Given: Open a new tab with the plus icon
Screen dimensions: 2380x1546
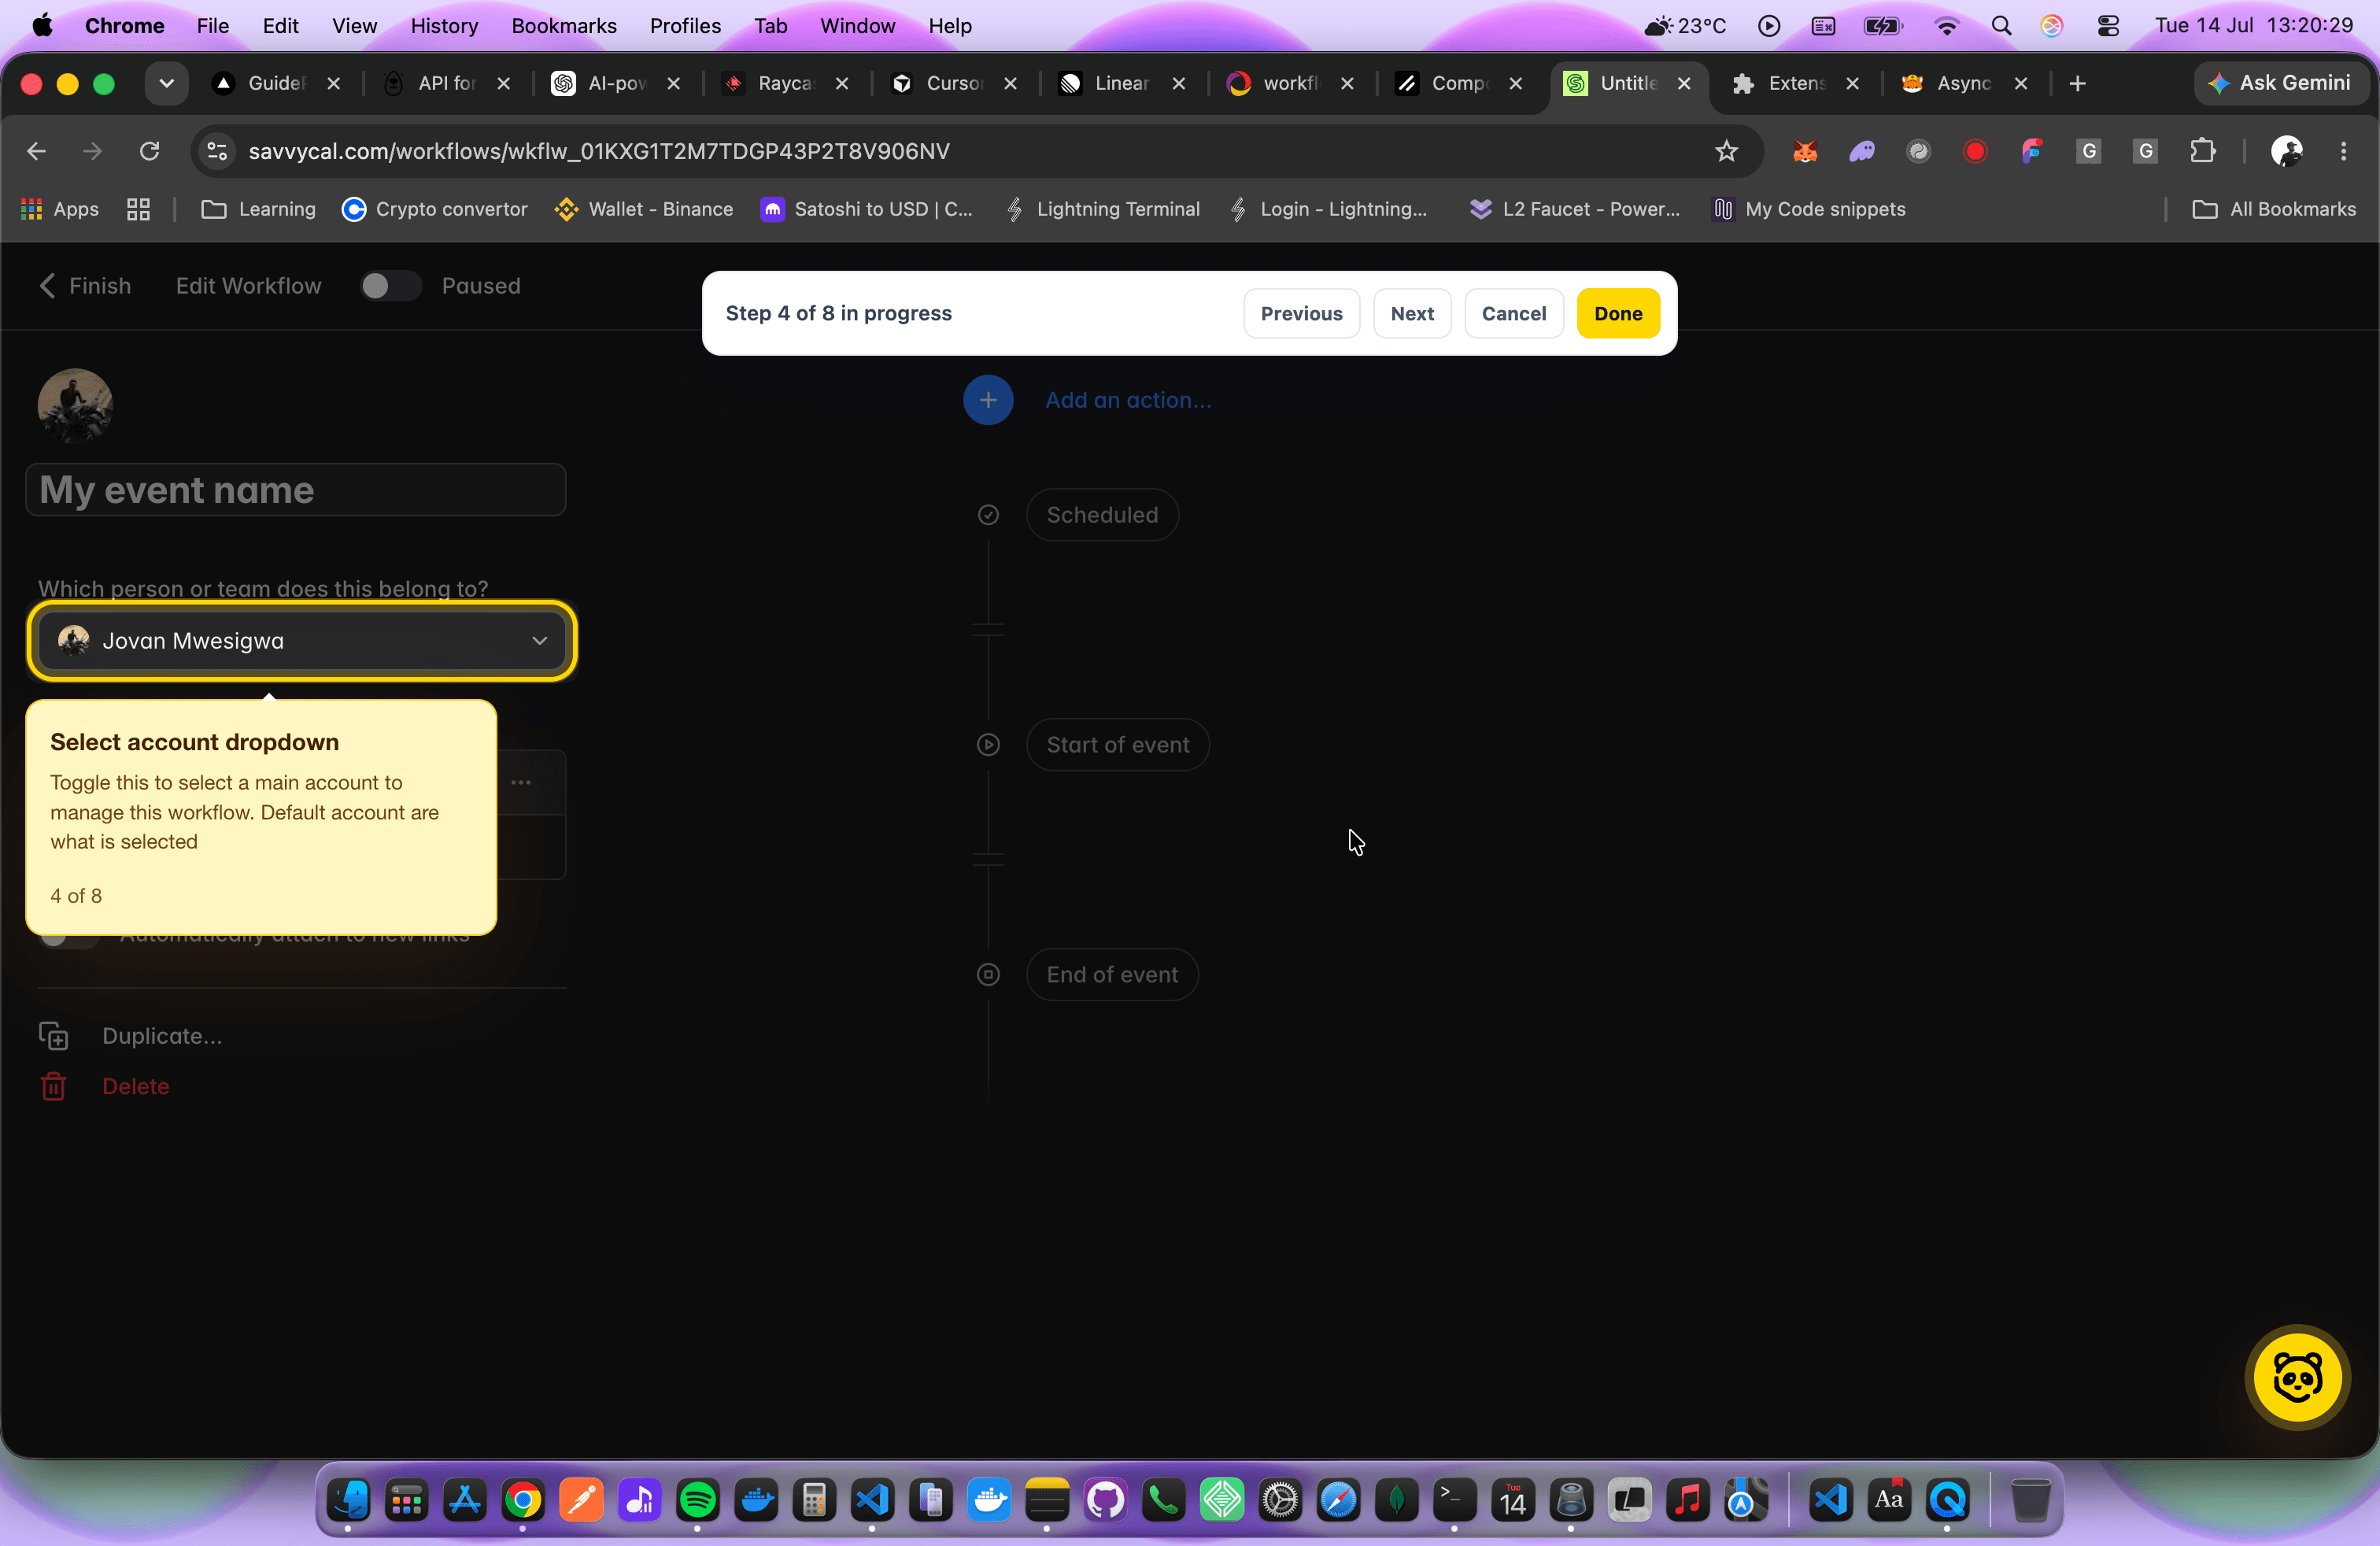Looking at the screenshot, I should click(x=2077, y=84).
